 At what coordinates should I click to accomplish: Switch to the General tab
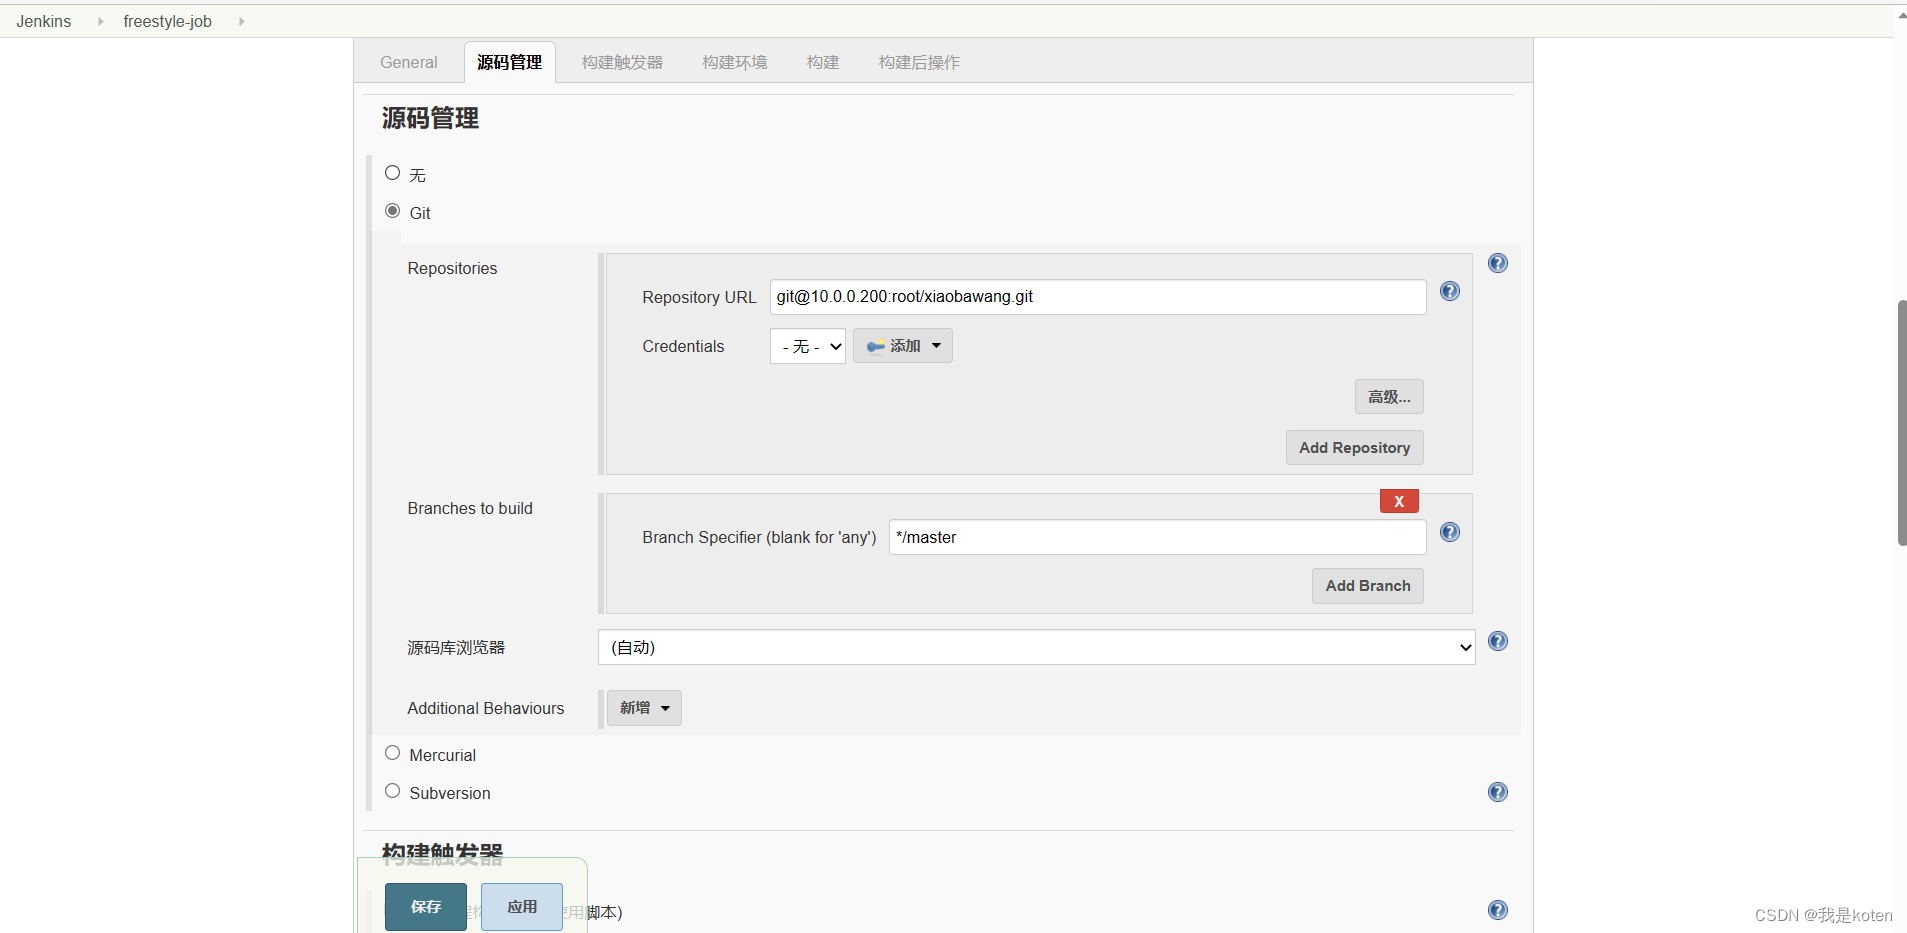pos(409,62)
